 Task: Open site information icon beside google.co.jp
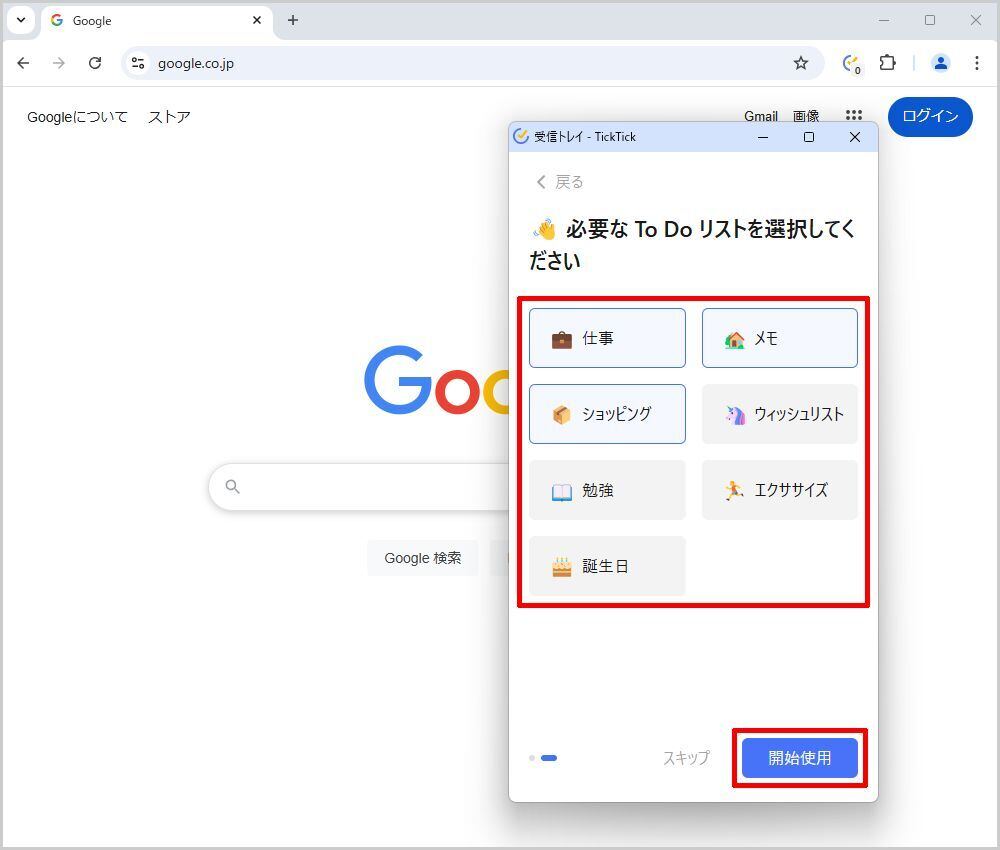click(x=138, y=63)
